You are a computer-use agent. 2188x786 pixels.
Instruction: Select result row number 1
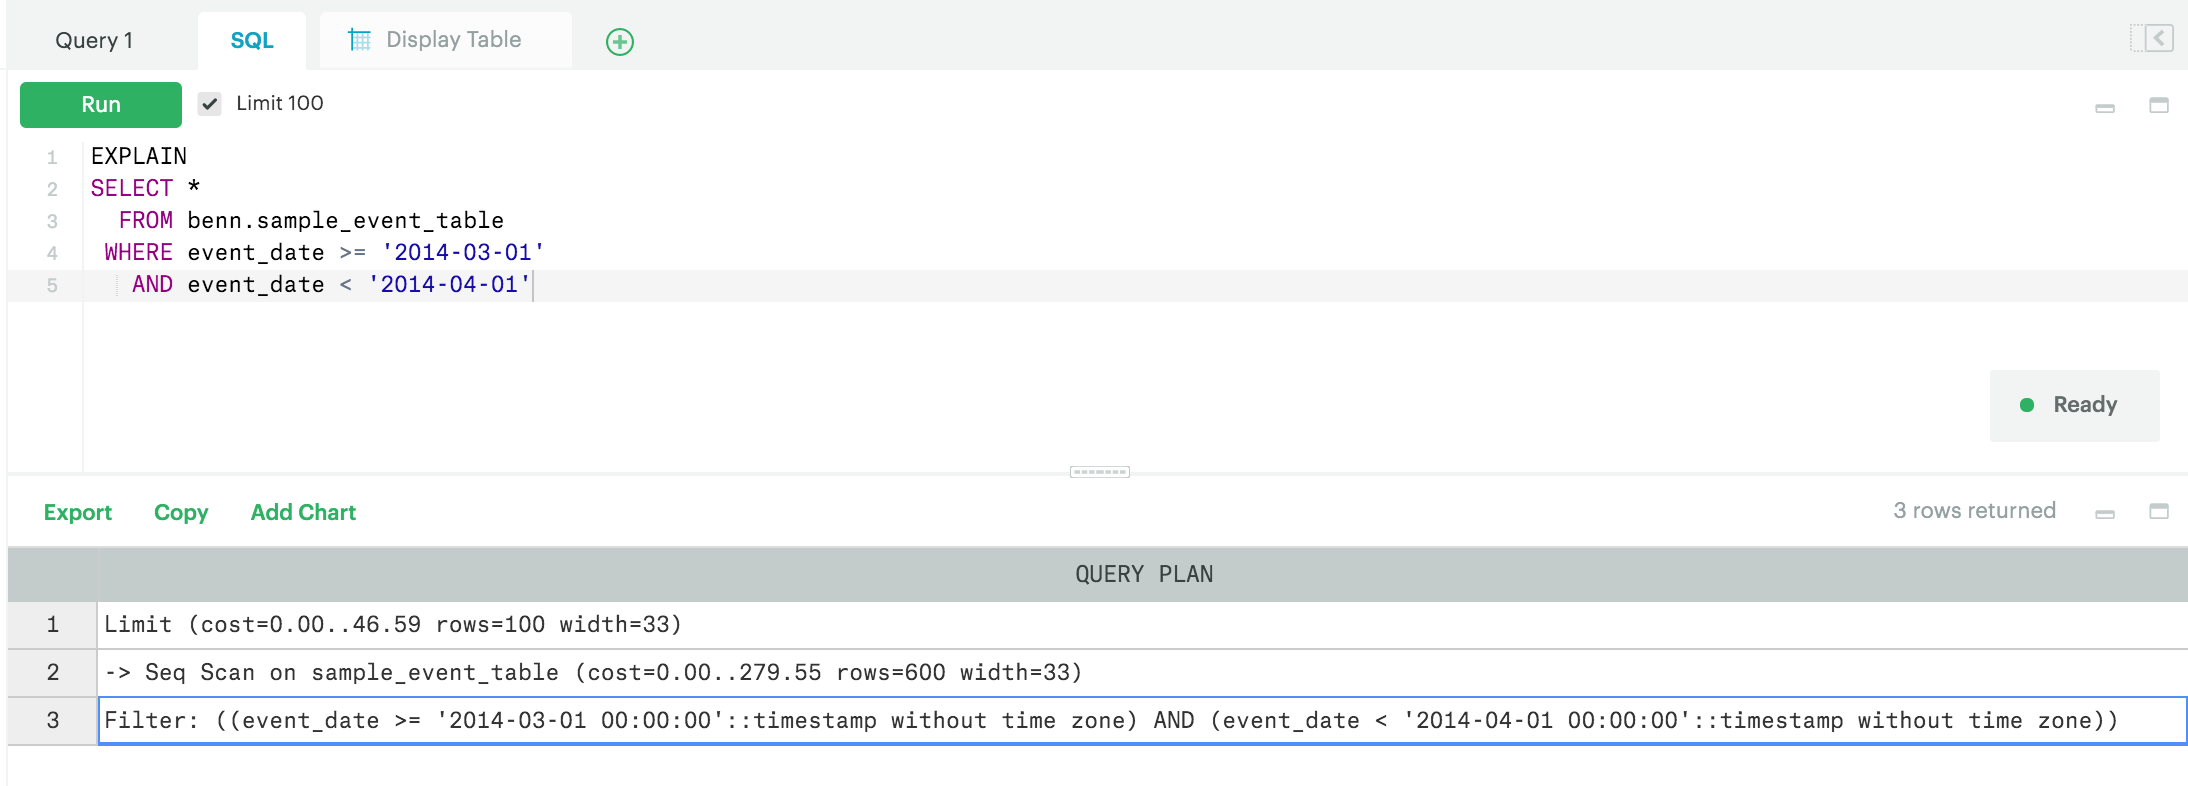53,625
